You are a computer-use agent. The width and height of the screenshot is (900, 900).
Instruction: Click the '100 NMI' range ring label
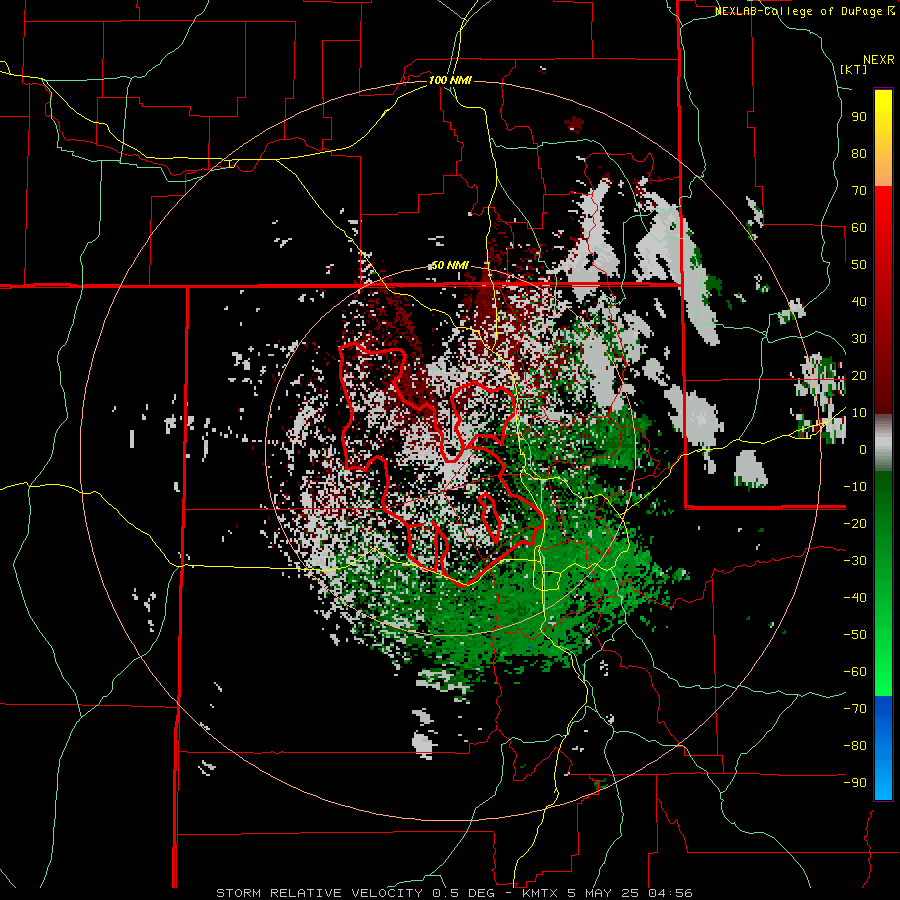point(450,80)
